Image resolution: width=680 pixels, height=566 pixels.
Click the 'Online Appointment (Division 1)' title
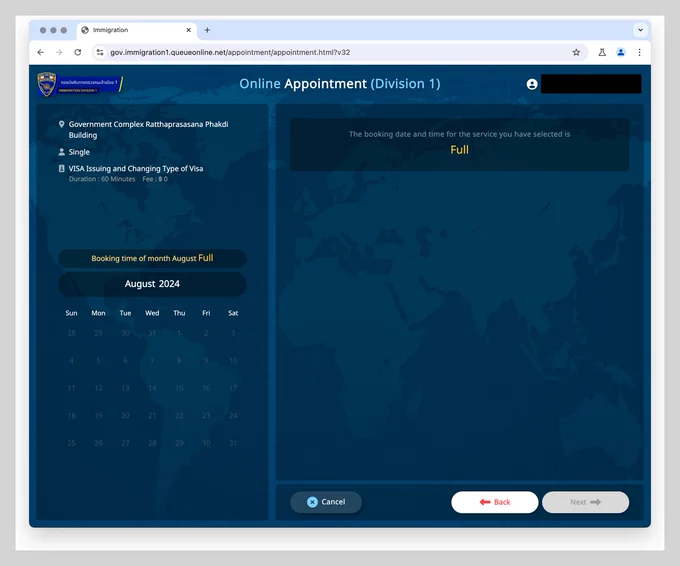(x=340, y=84)
